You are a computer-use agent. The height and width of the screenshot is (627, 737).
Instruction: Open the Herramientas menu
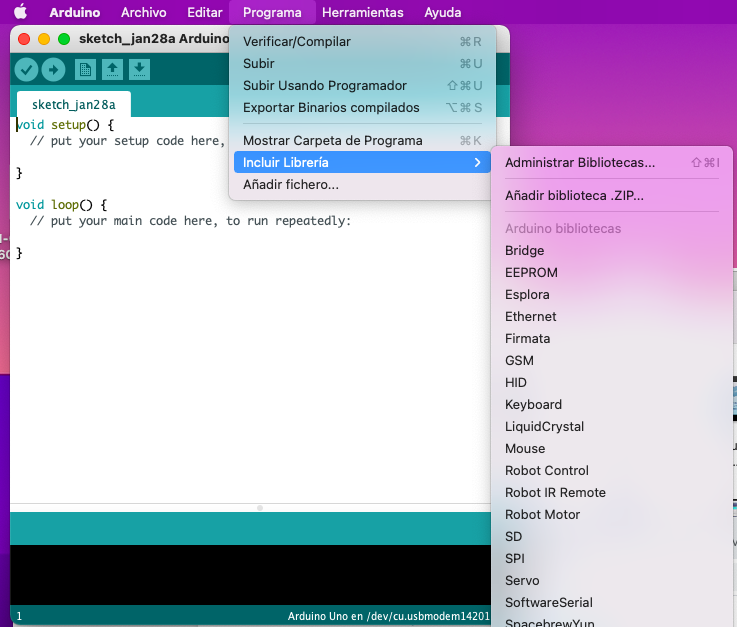pos(362,12)
